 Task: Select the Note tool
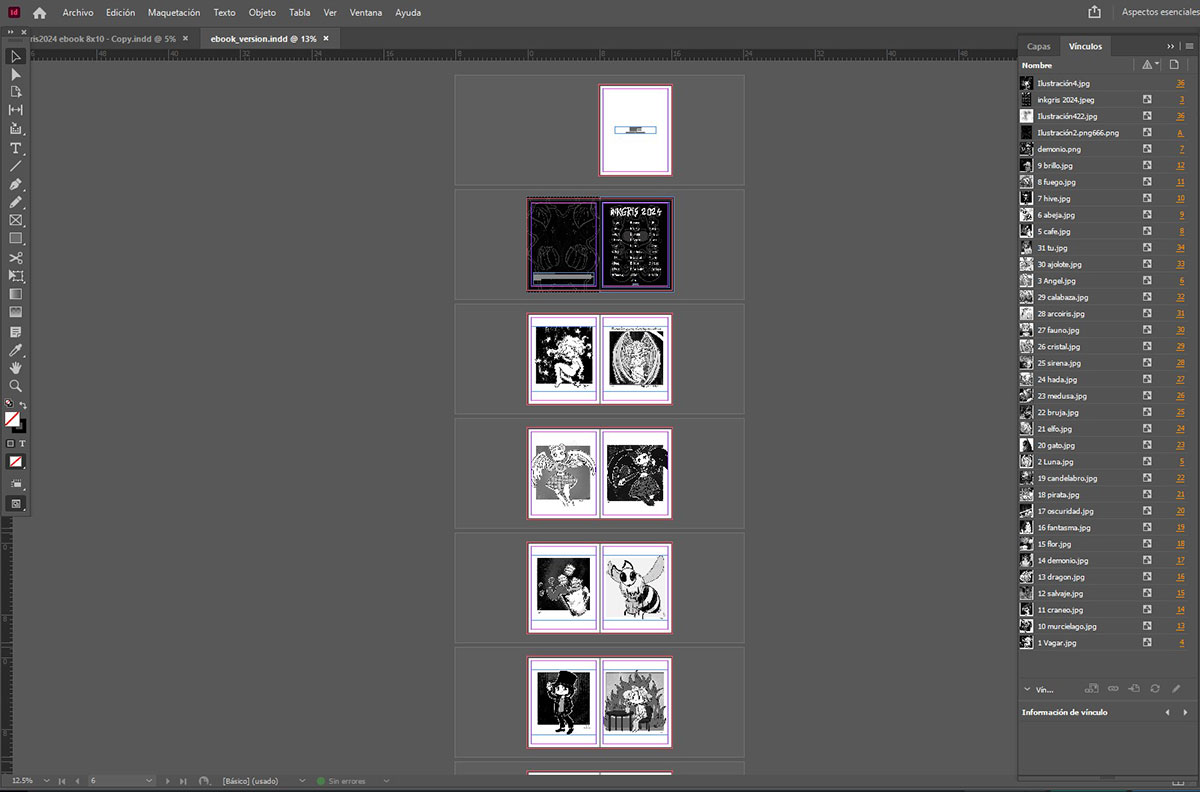[16, 331]
